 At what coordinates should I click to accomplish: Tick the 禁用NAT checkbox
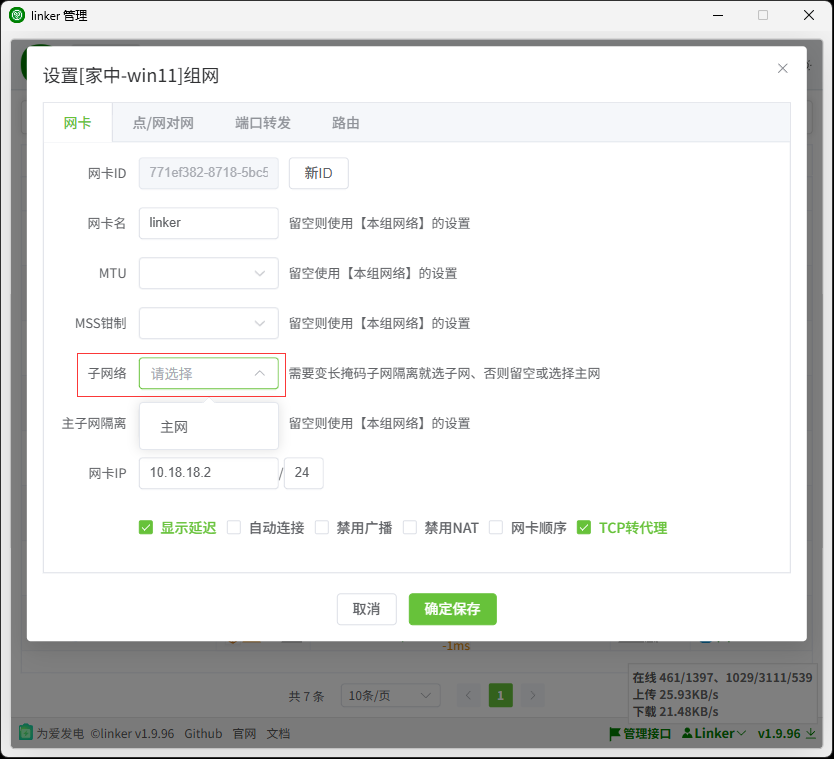(x=410, y=528)
